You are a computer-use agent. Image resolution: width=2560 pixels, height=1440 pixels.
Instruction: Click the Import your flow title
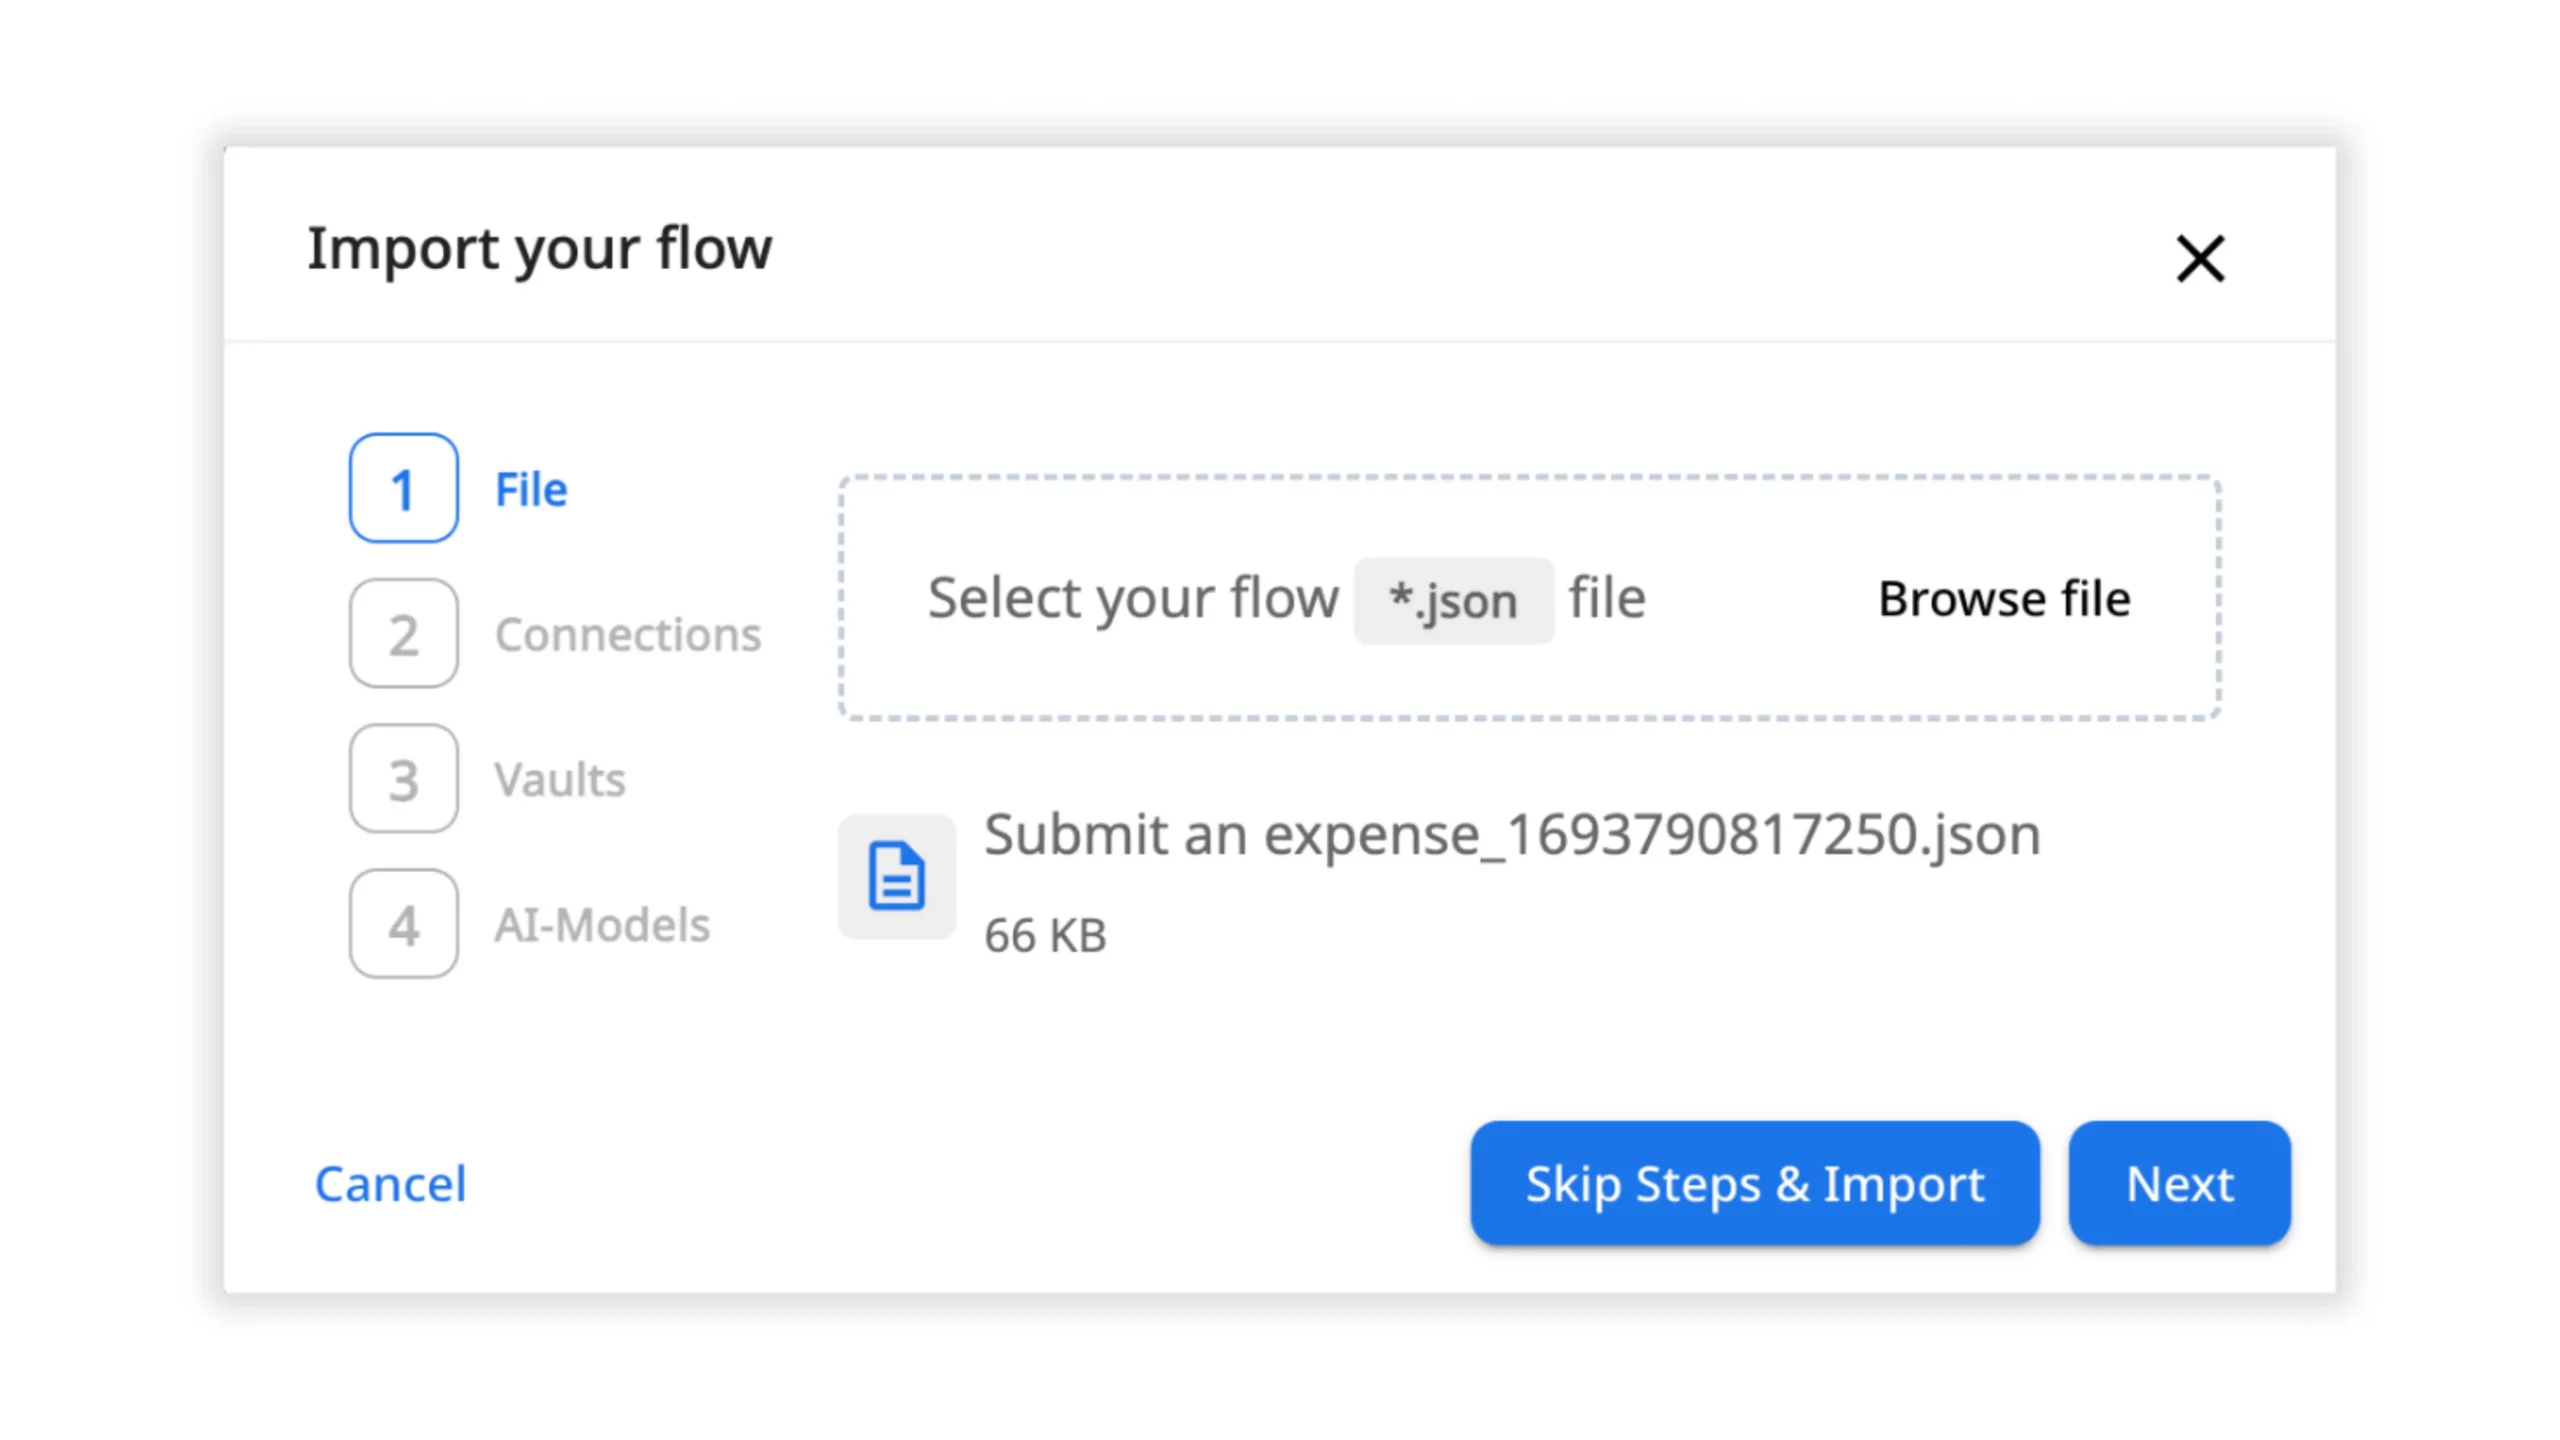(x=539, y=248)
